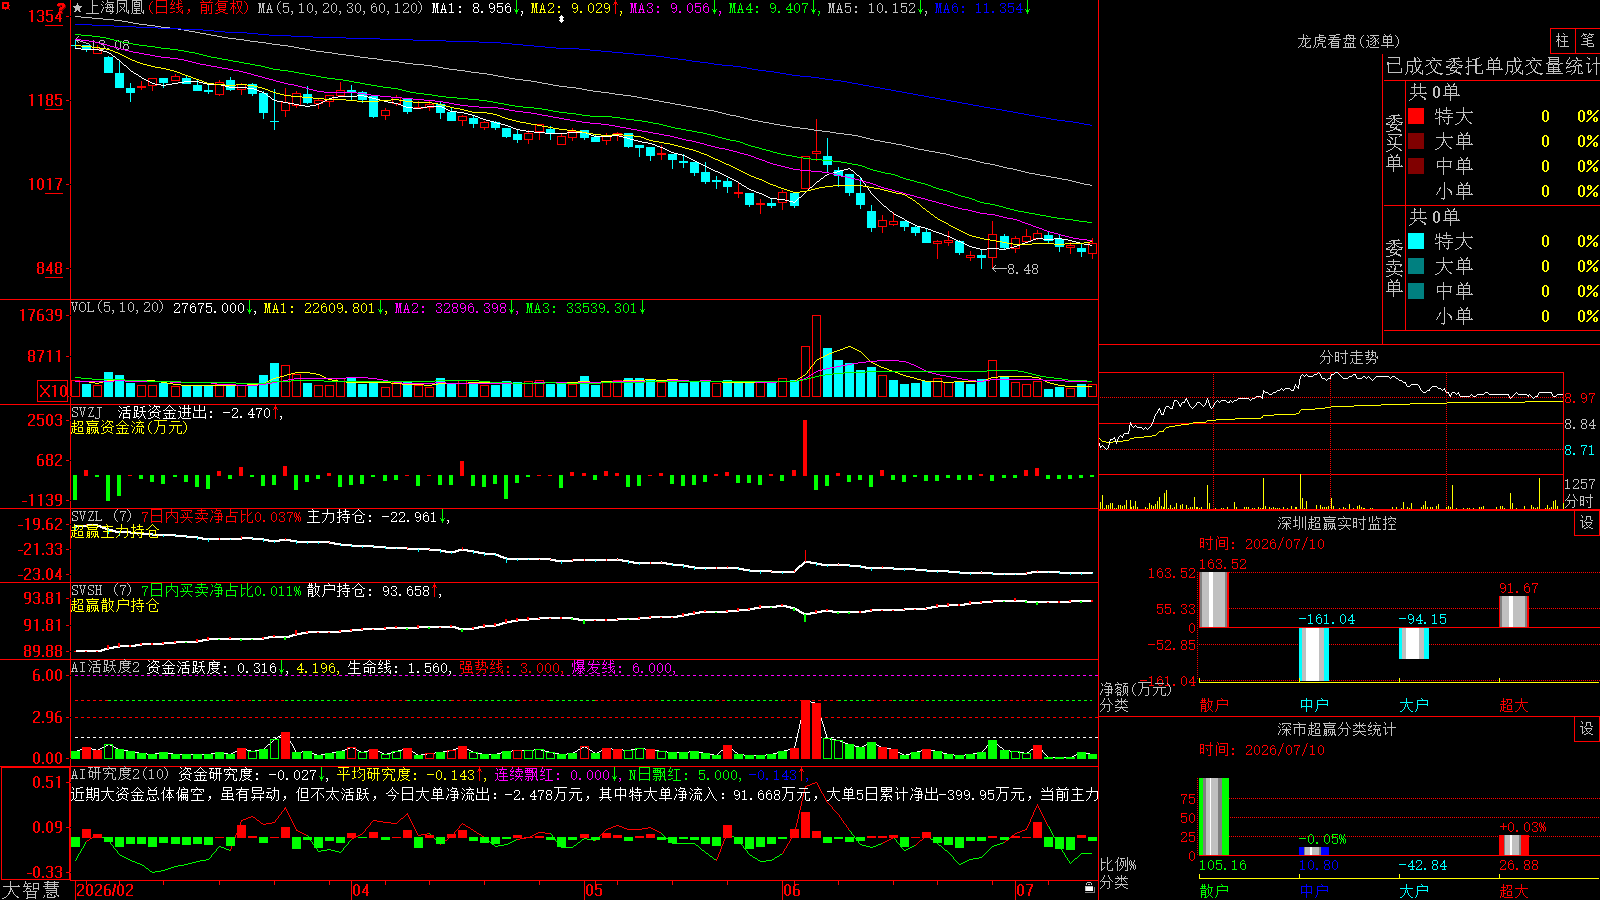Click the 2026/02 date marker on timeline

coord(105,890)
